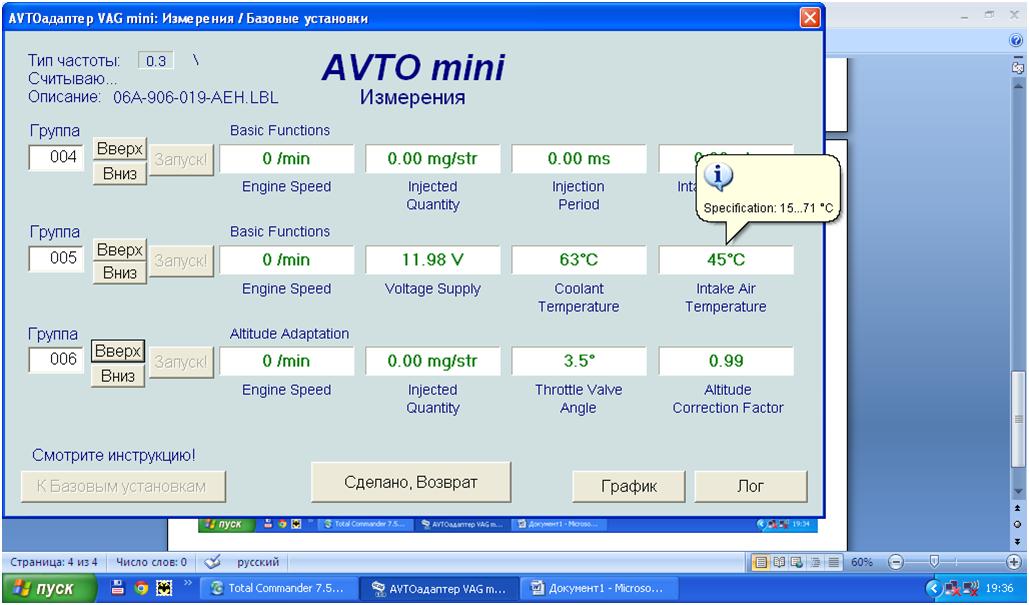Click the info icon in tooltip balloon
The width and height of the screenshot is (1029, 605).
click(718, 178)
